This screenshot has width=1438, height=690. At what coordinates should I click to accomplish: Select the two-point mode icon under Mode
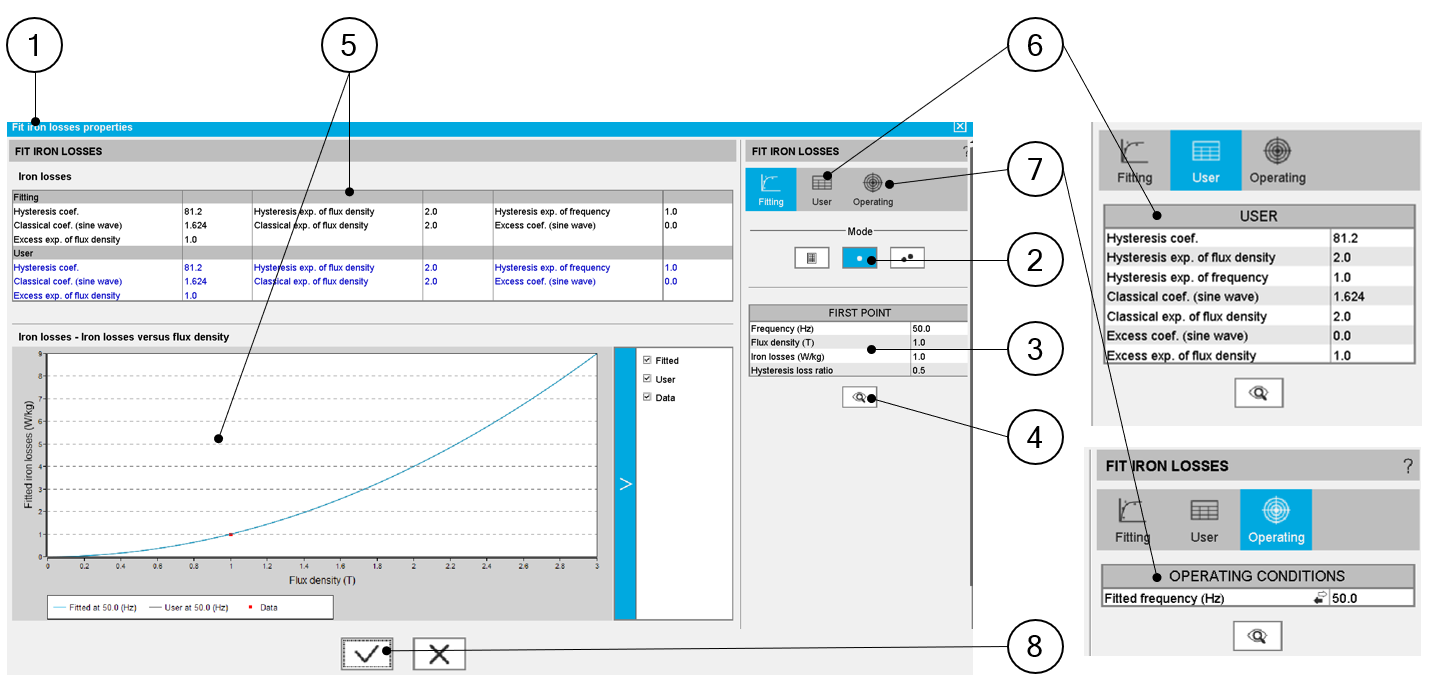point(907,258)
